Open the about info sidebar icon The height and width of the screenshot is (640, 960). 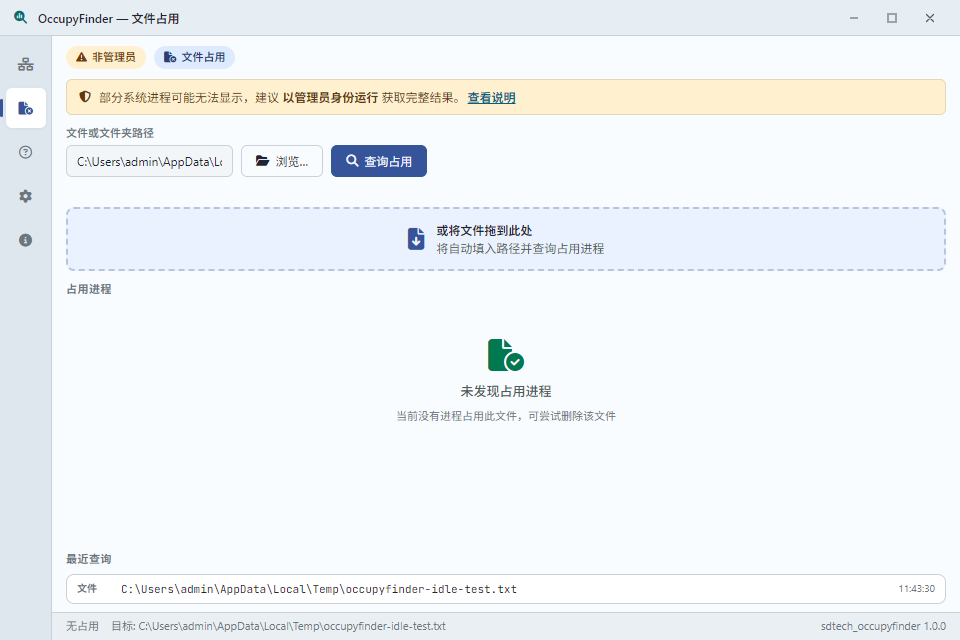tap(25, 240)
